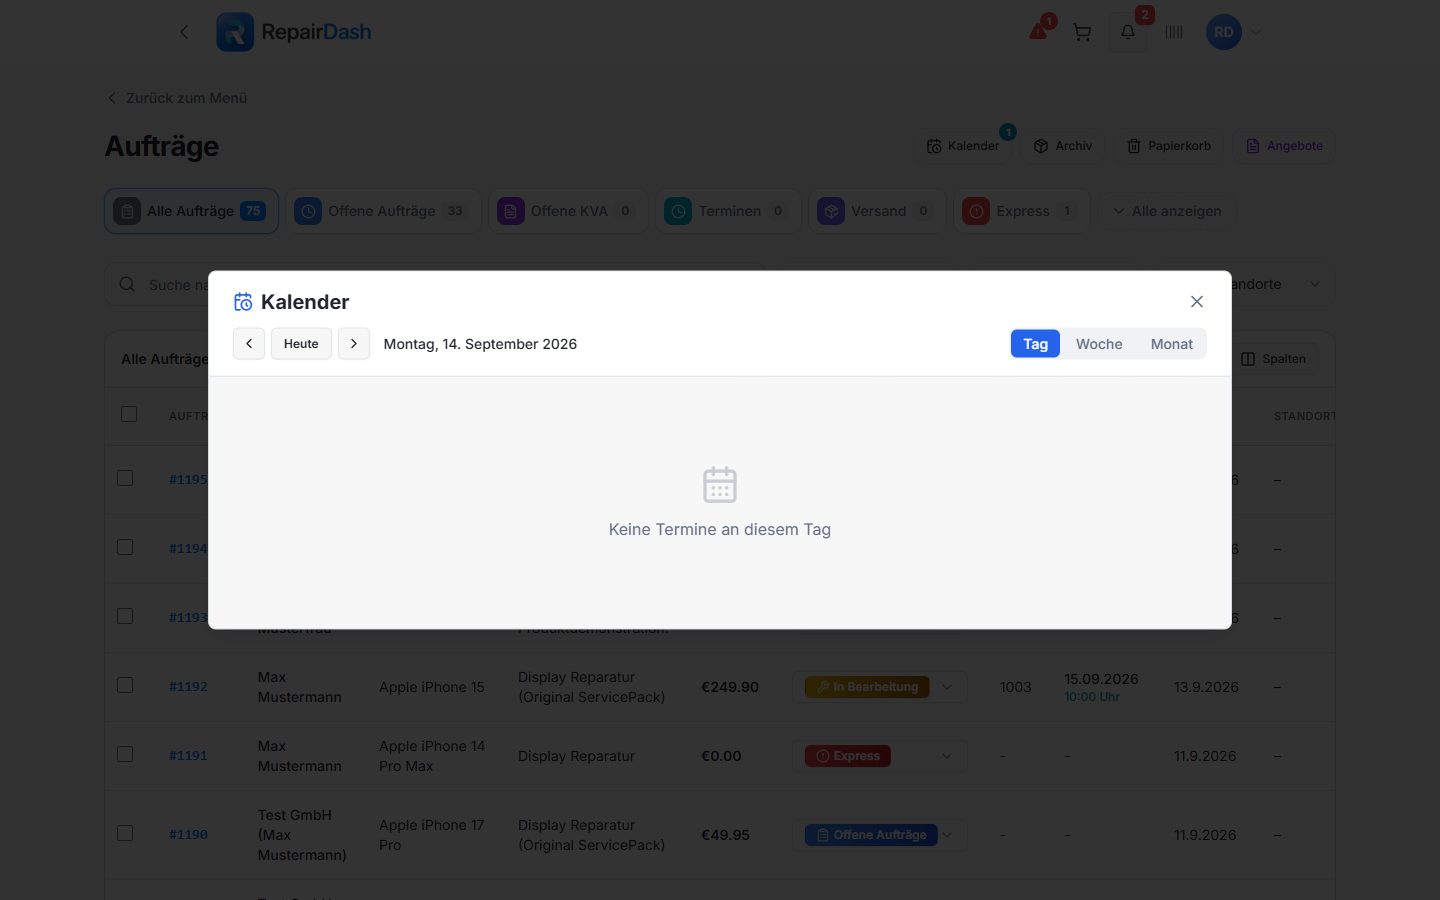Open the Archiv
Image resolution: width=1440 pixels, height=900 pixels.
click(1063, 146)
